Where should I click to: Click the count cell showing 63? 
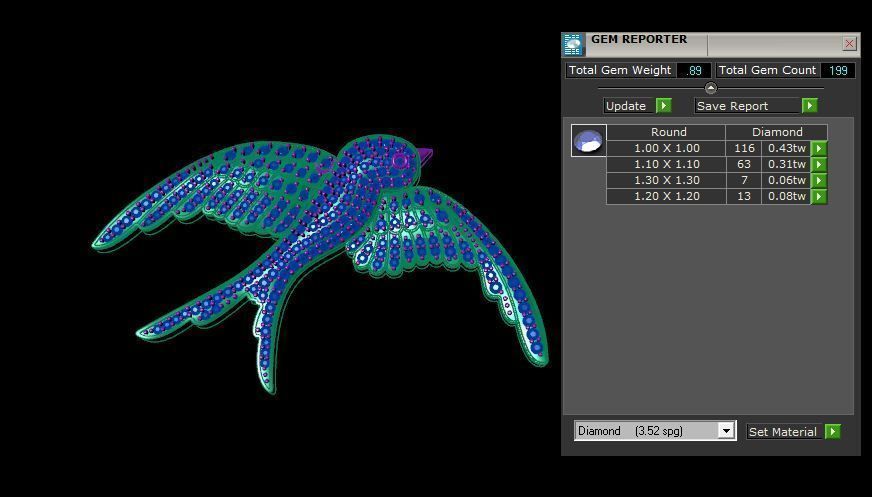click(x=744, y=165)
